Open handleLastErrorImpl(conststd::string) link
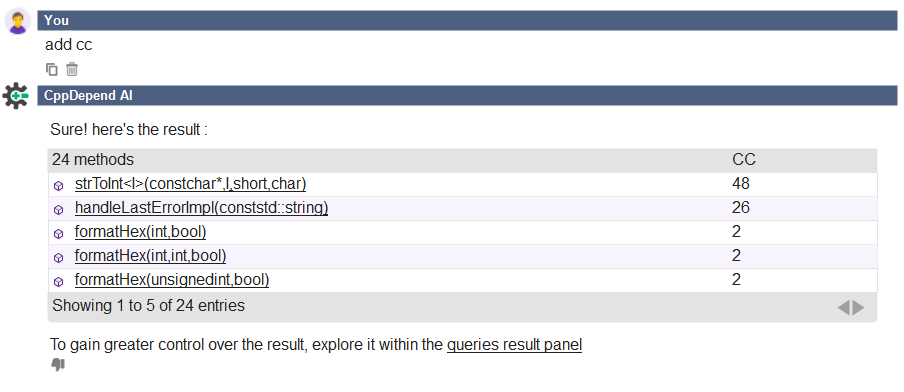 tap(201, 208)
